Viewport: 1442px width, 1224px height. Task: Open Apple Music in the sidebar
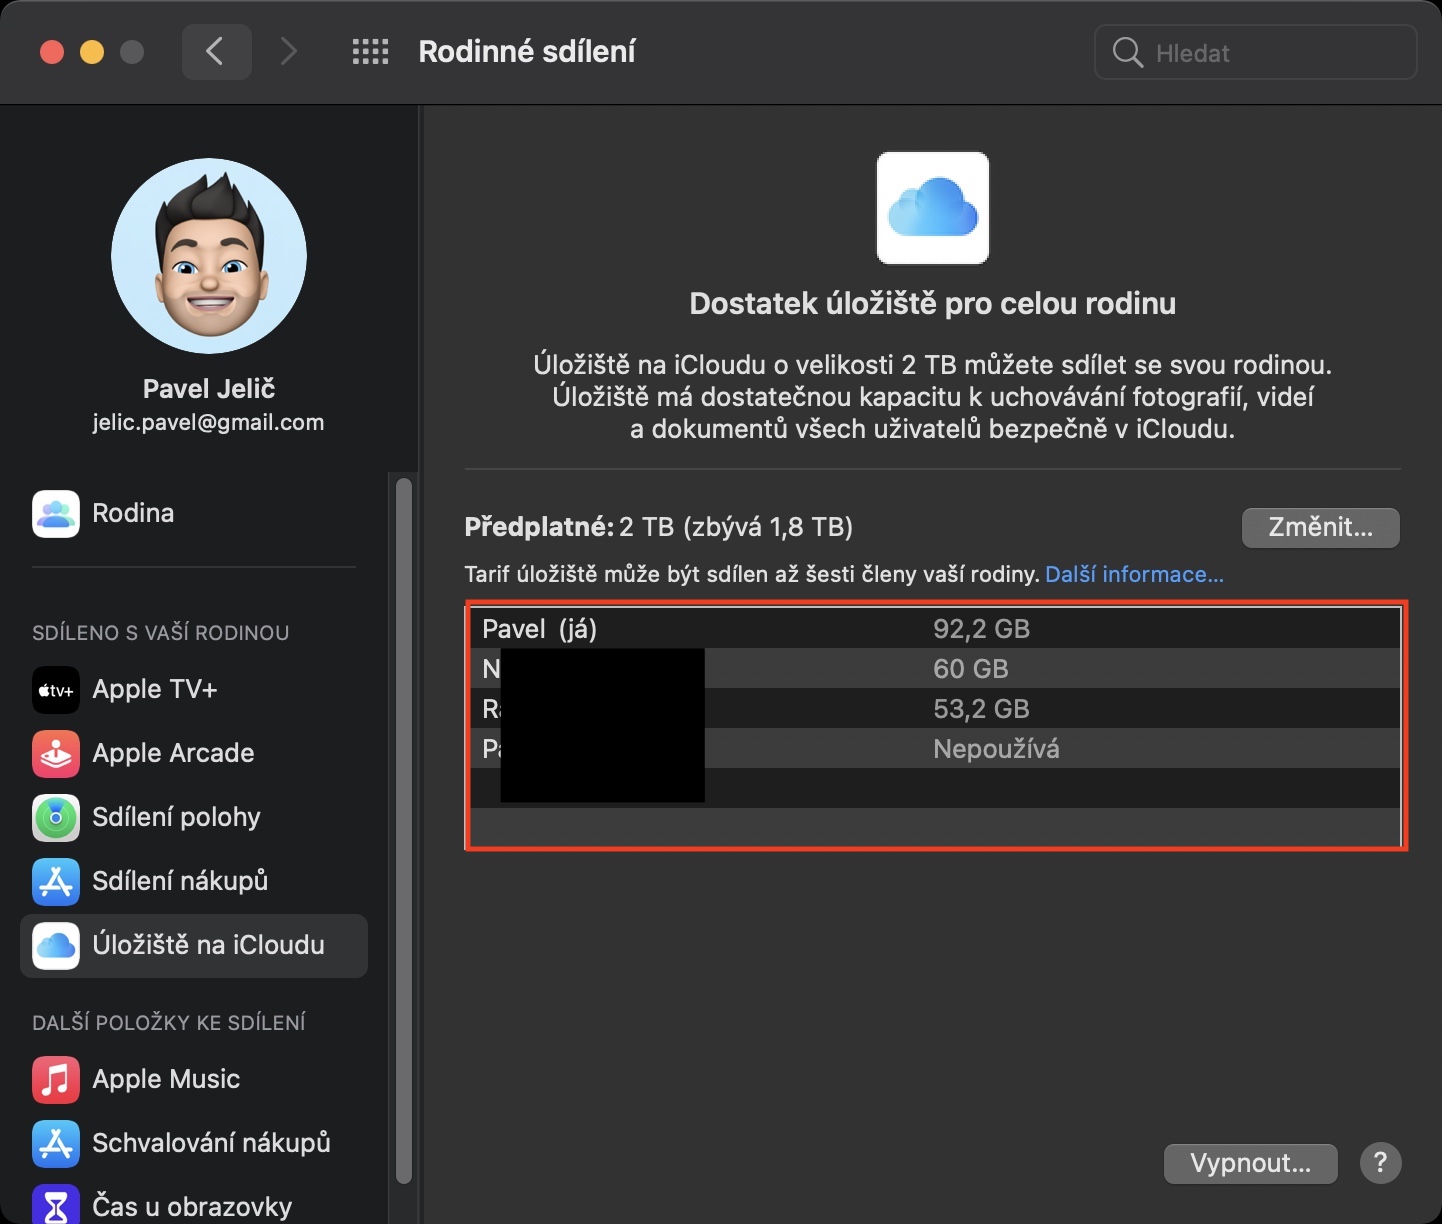194,1080
